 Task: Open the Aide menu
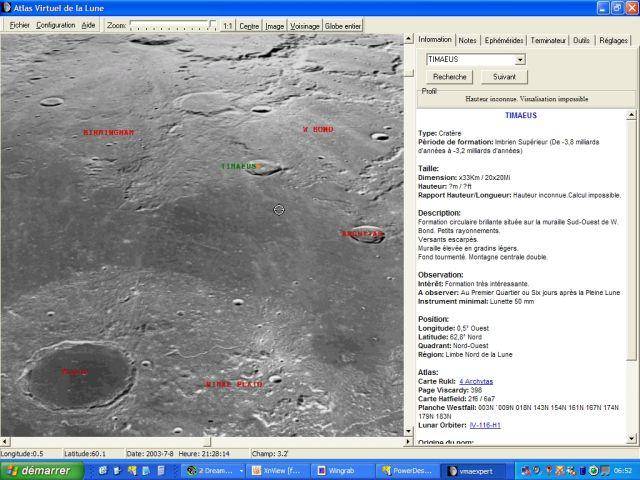click(x=88, y=25)
